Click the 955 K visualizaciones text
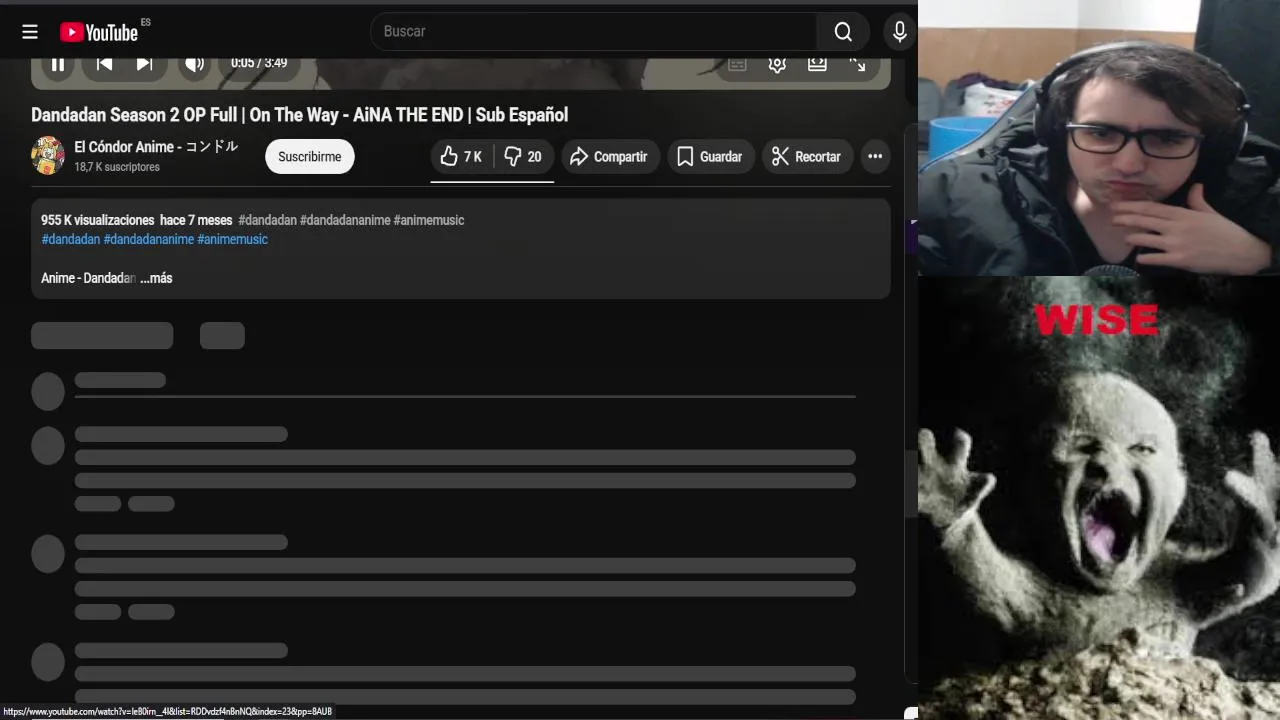Image resolution: width=1280 pixels, height=720 pixels. 98,220
